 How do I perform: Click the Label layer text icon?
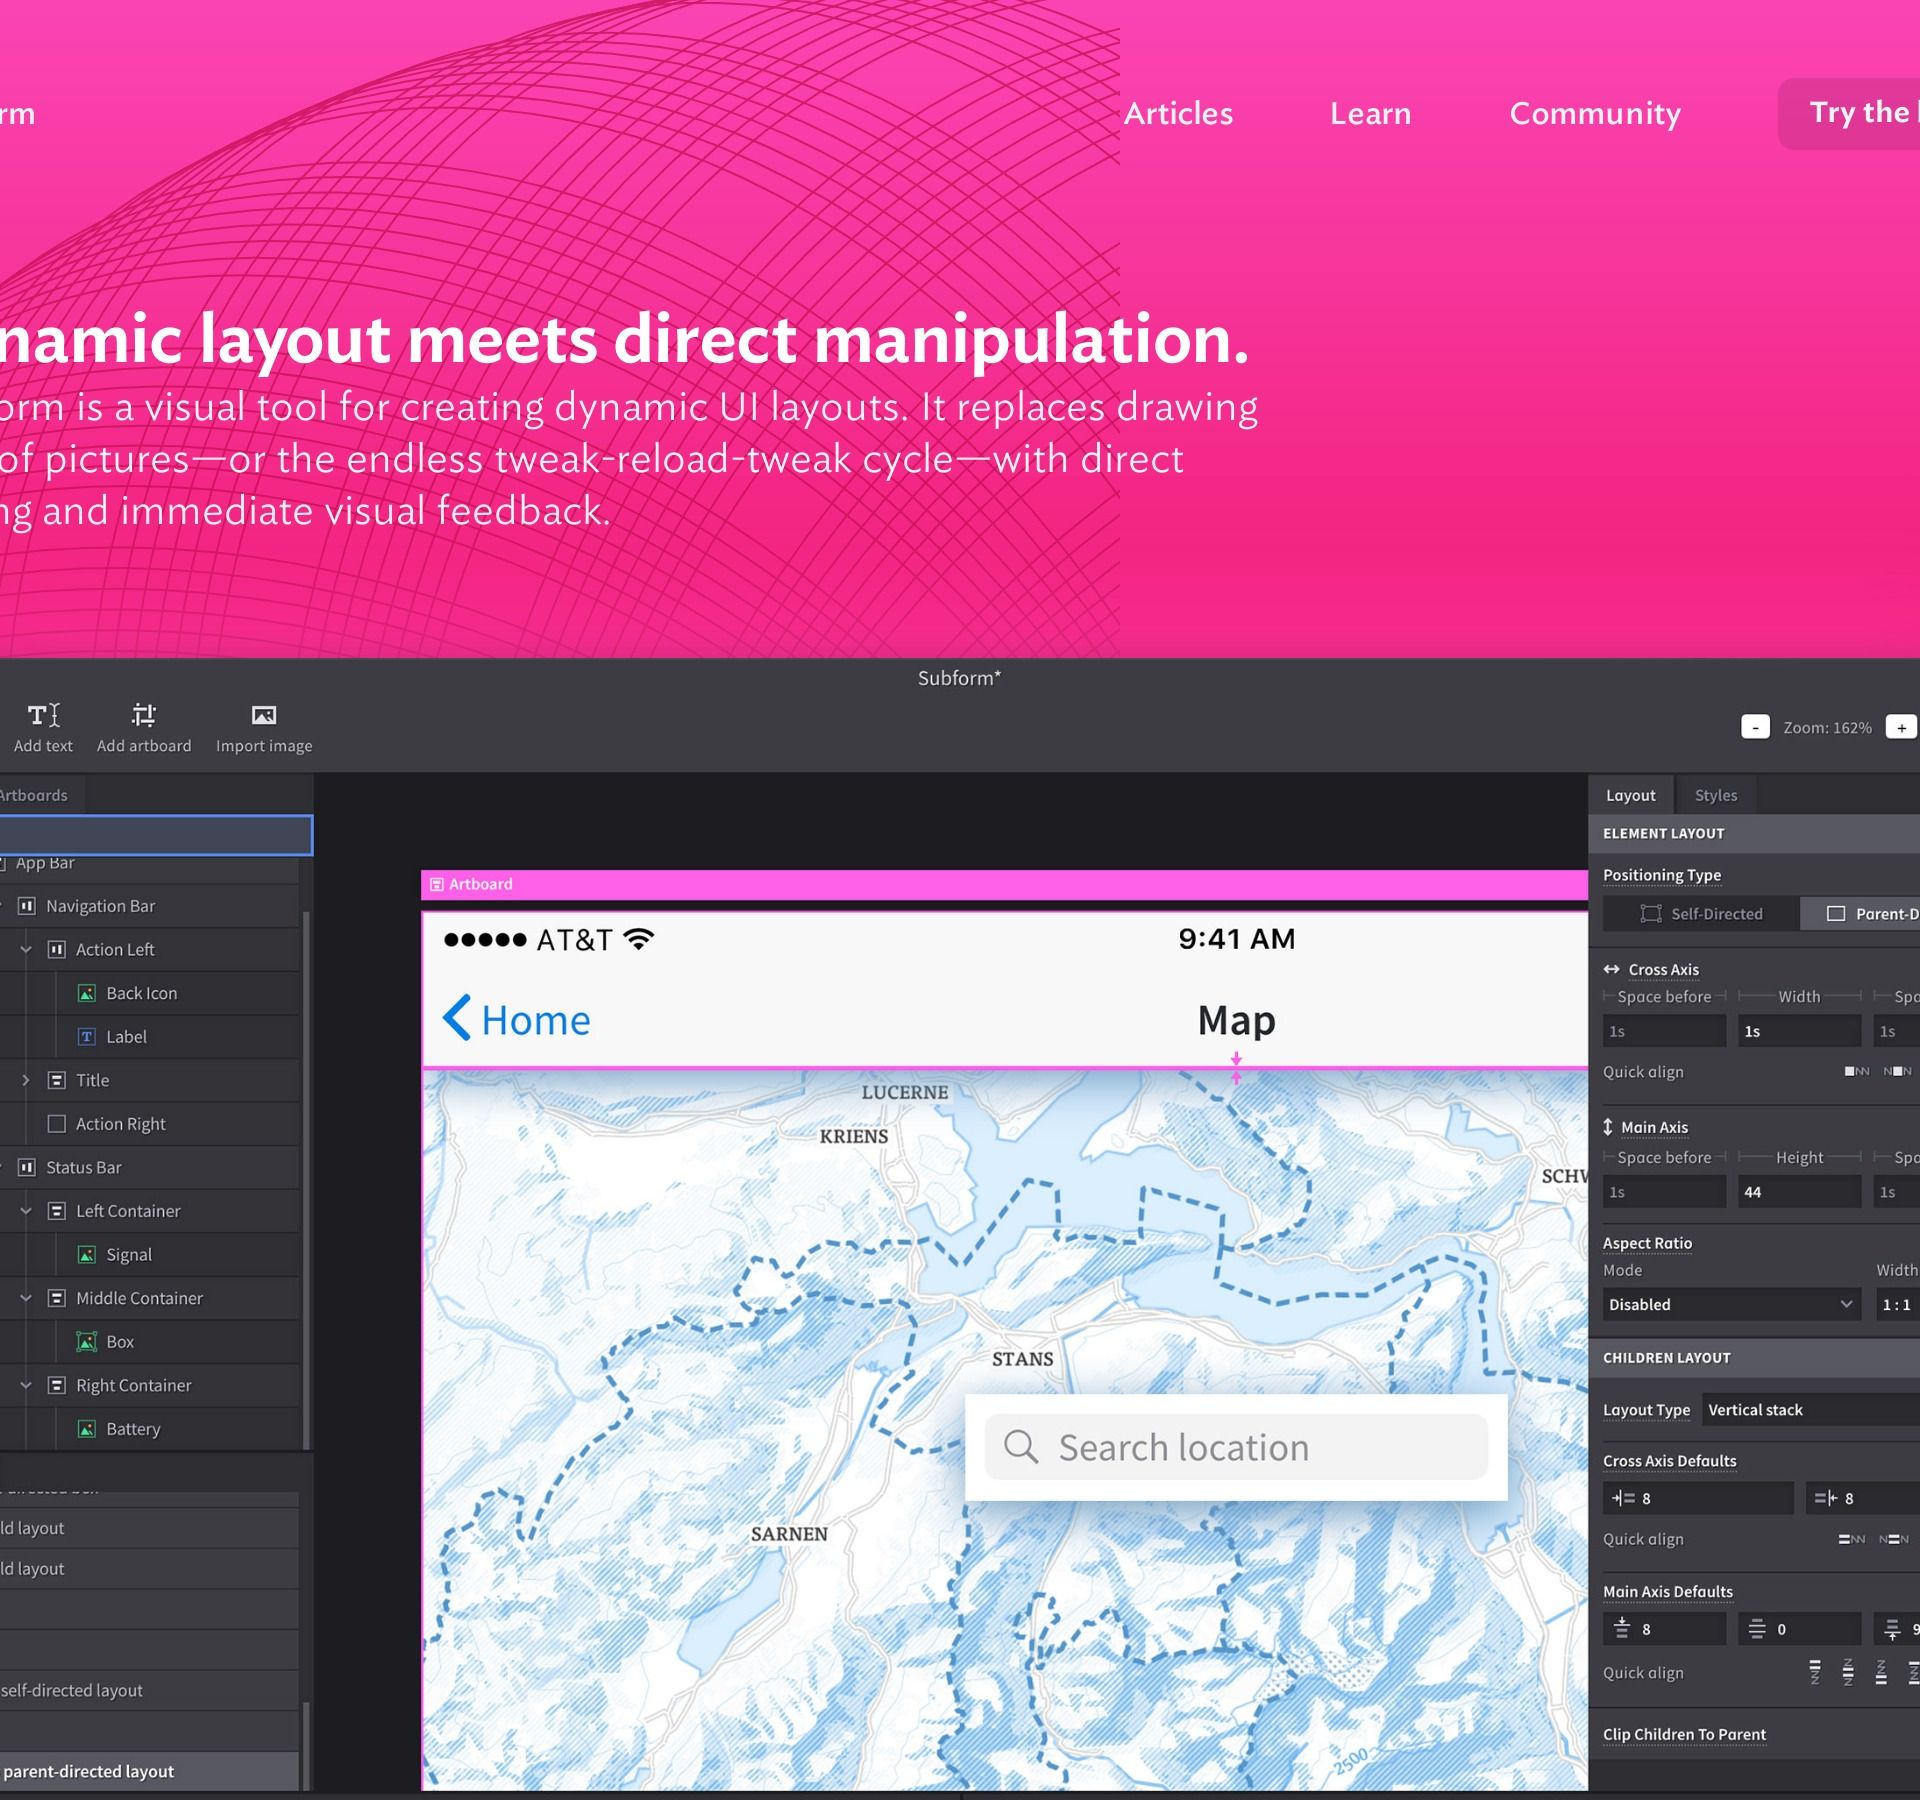click(x=87, y=1037)
